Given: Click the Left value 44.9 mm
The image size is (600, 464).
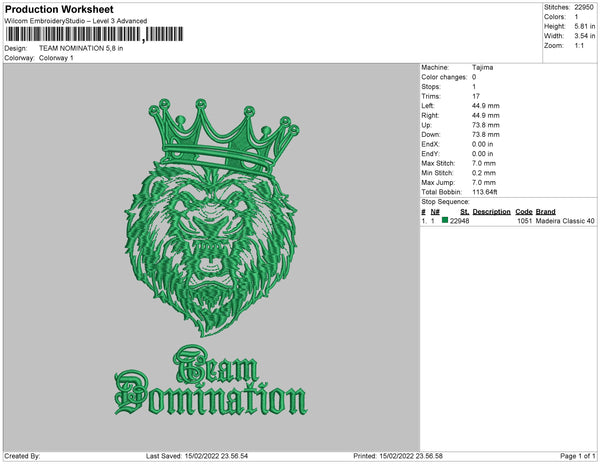Looking at the screenshot, I should coord(486,106).
